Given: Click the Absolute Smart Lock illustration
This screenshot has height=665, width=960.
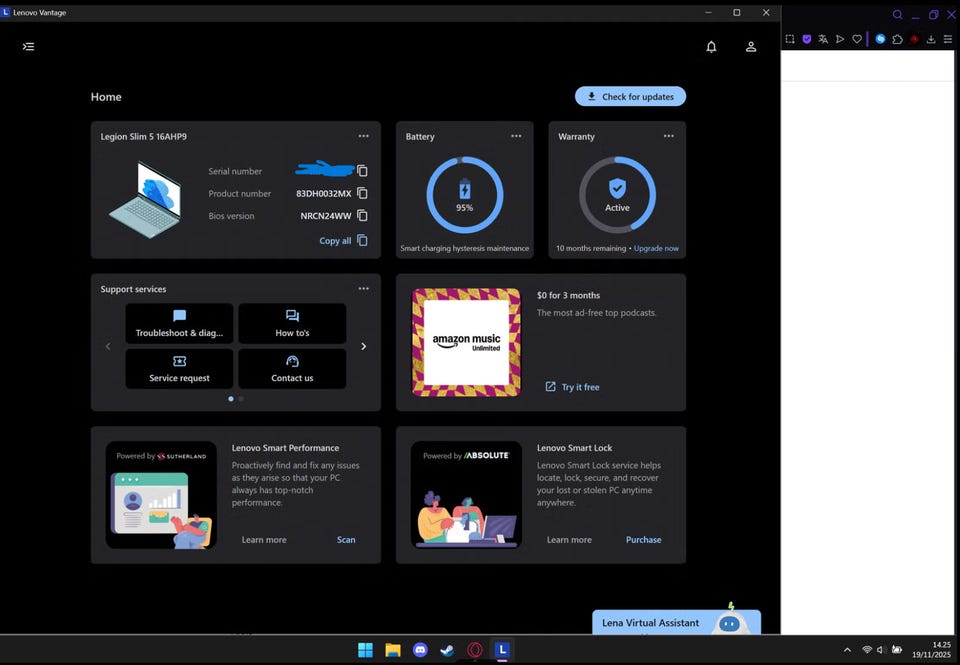Looking at the screenshot, I should tap(467, 495).
